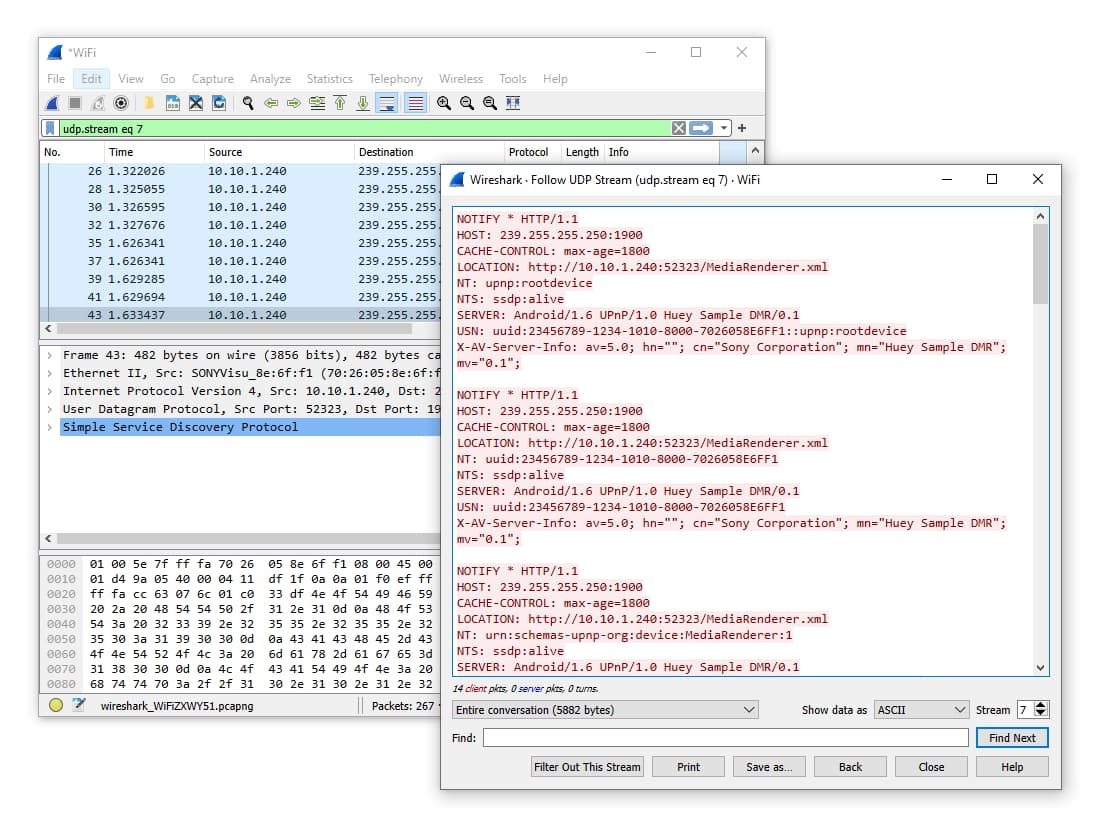Viewport: 1117px width, 829px height.
Task: Click the Help button in dialog
Action: (1012, 767)
